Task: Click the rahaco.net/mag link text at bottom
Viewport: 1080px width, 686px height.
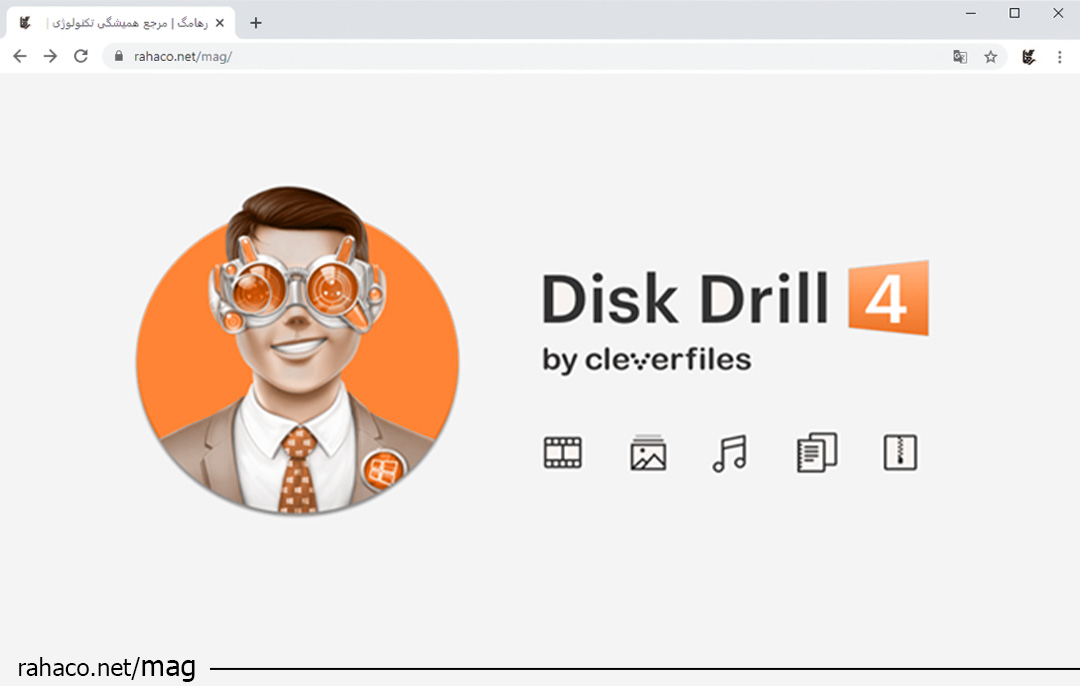Action: (106, 666)
